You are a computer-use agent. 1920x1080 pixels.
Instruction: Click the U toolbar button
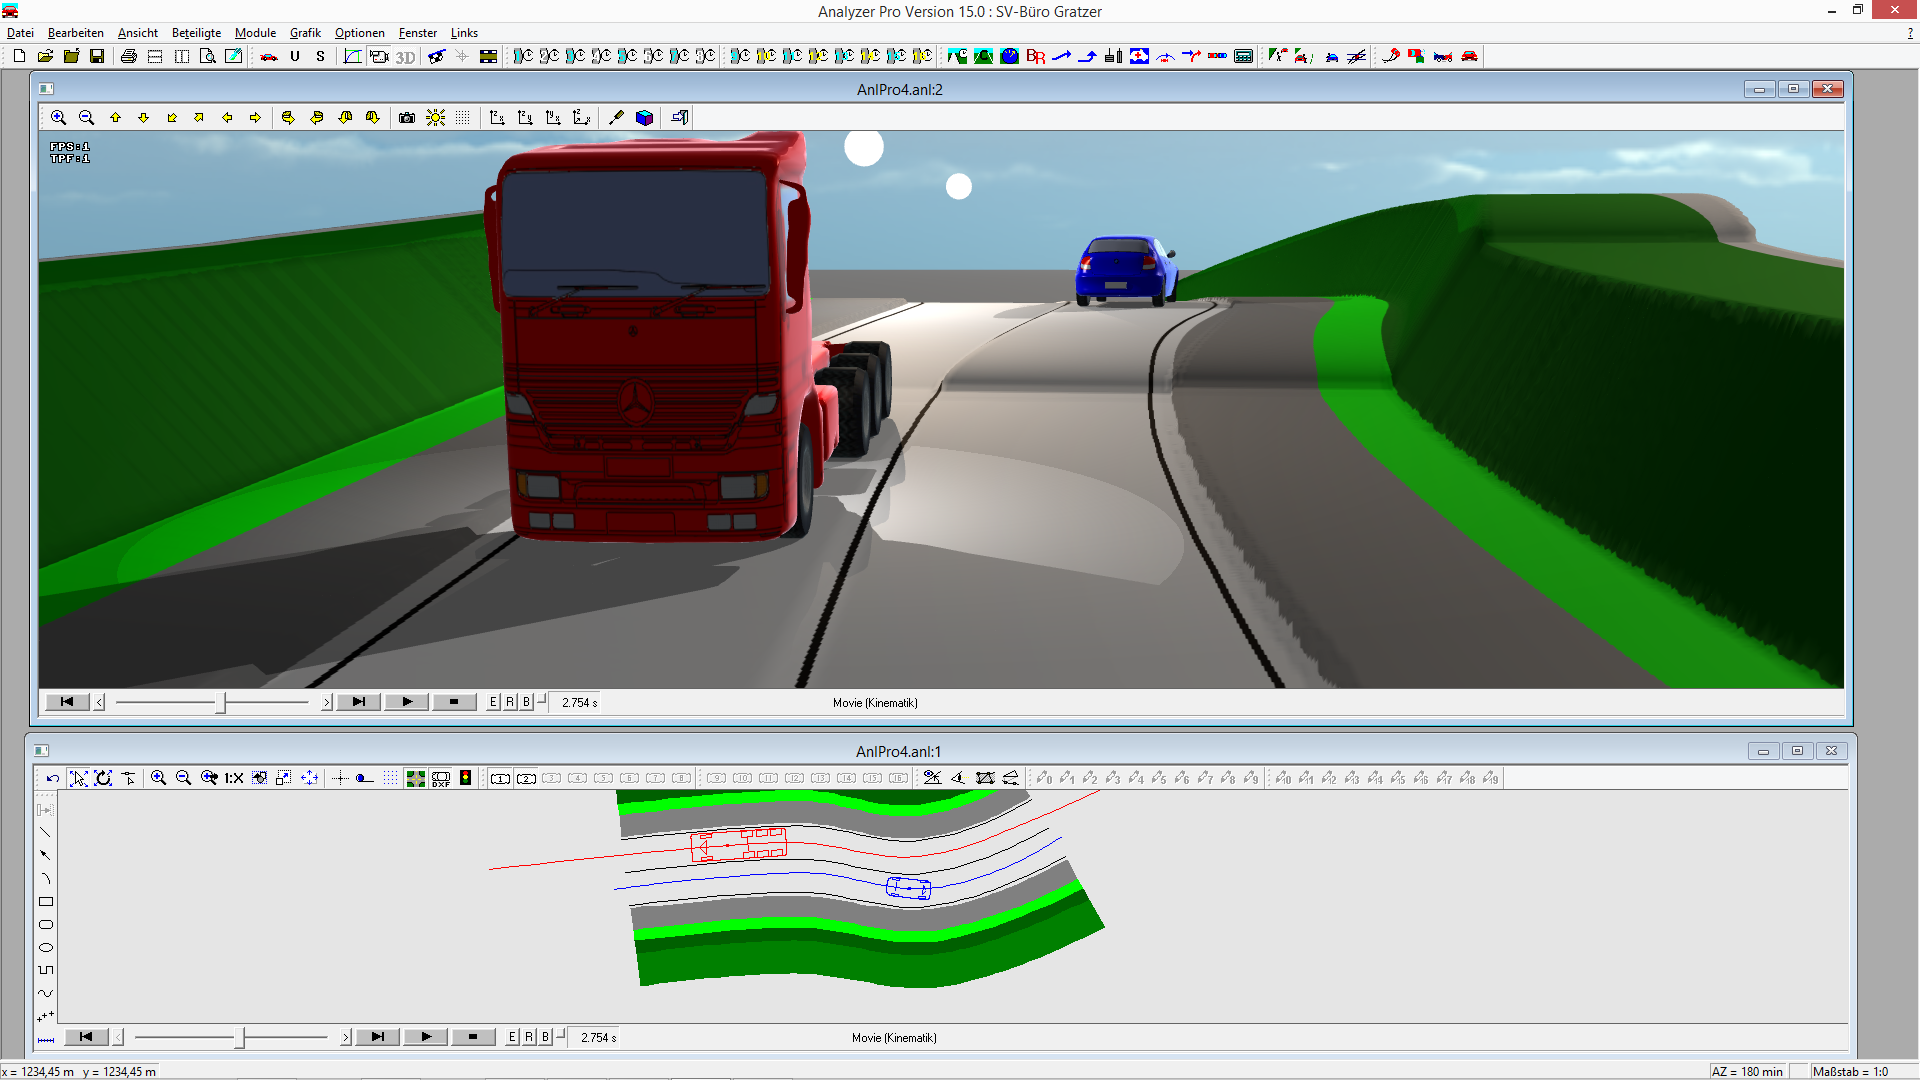pos(295,56)
